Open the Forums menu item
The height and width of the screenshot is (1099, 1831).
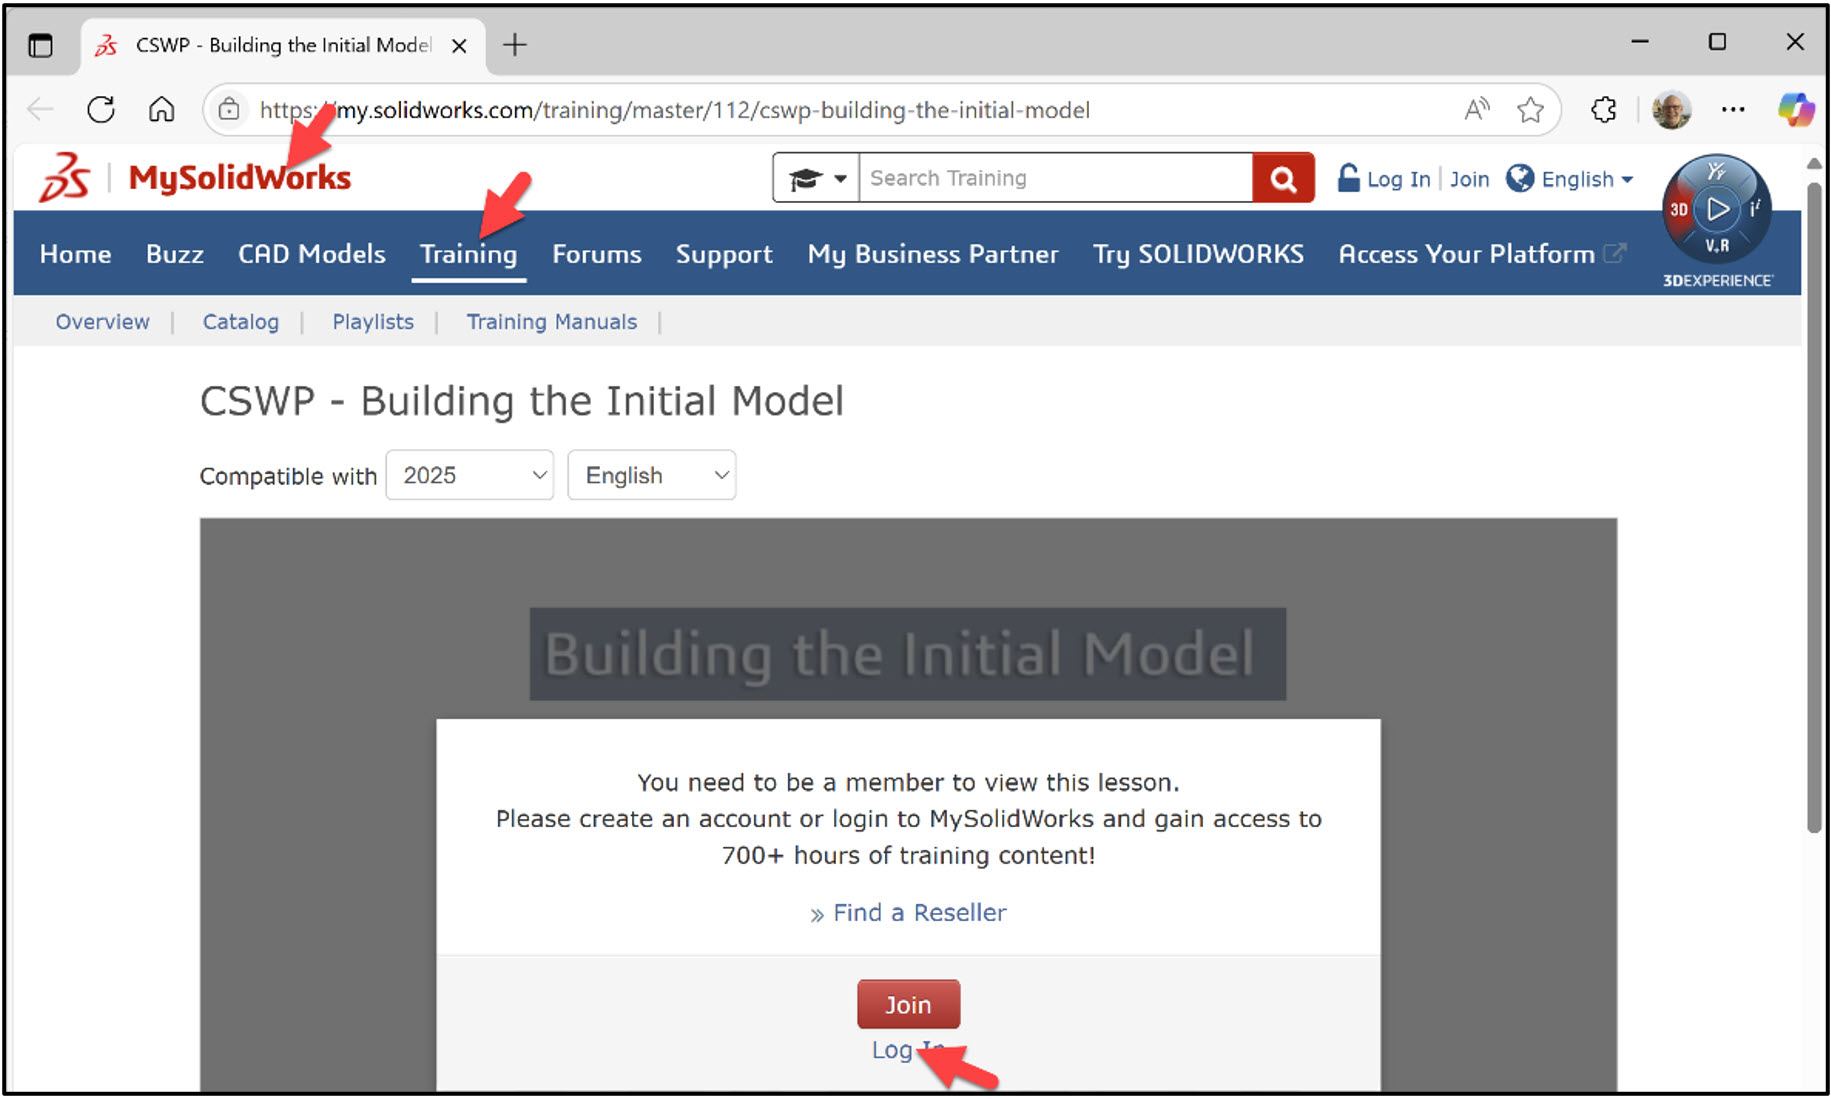[597, 254]
